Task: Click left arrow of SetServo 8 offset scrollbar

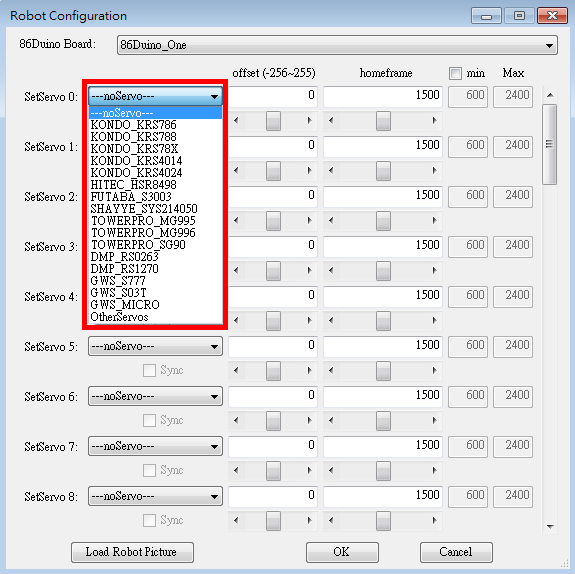Action: point(236,520)
